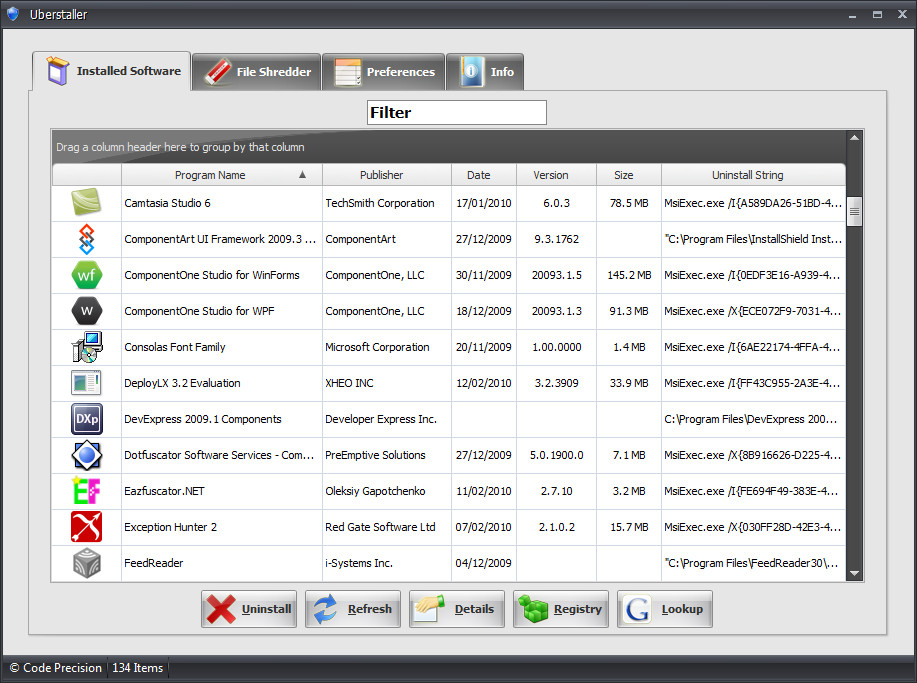Select ComponentOne Studio for WinForms entry
This screenshot has height=683, width=917.
(x=212, y=275)
